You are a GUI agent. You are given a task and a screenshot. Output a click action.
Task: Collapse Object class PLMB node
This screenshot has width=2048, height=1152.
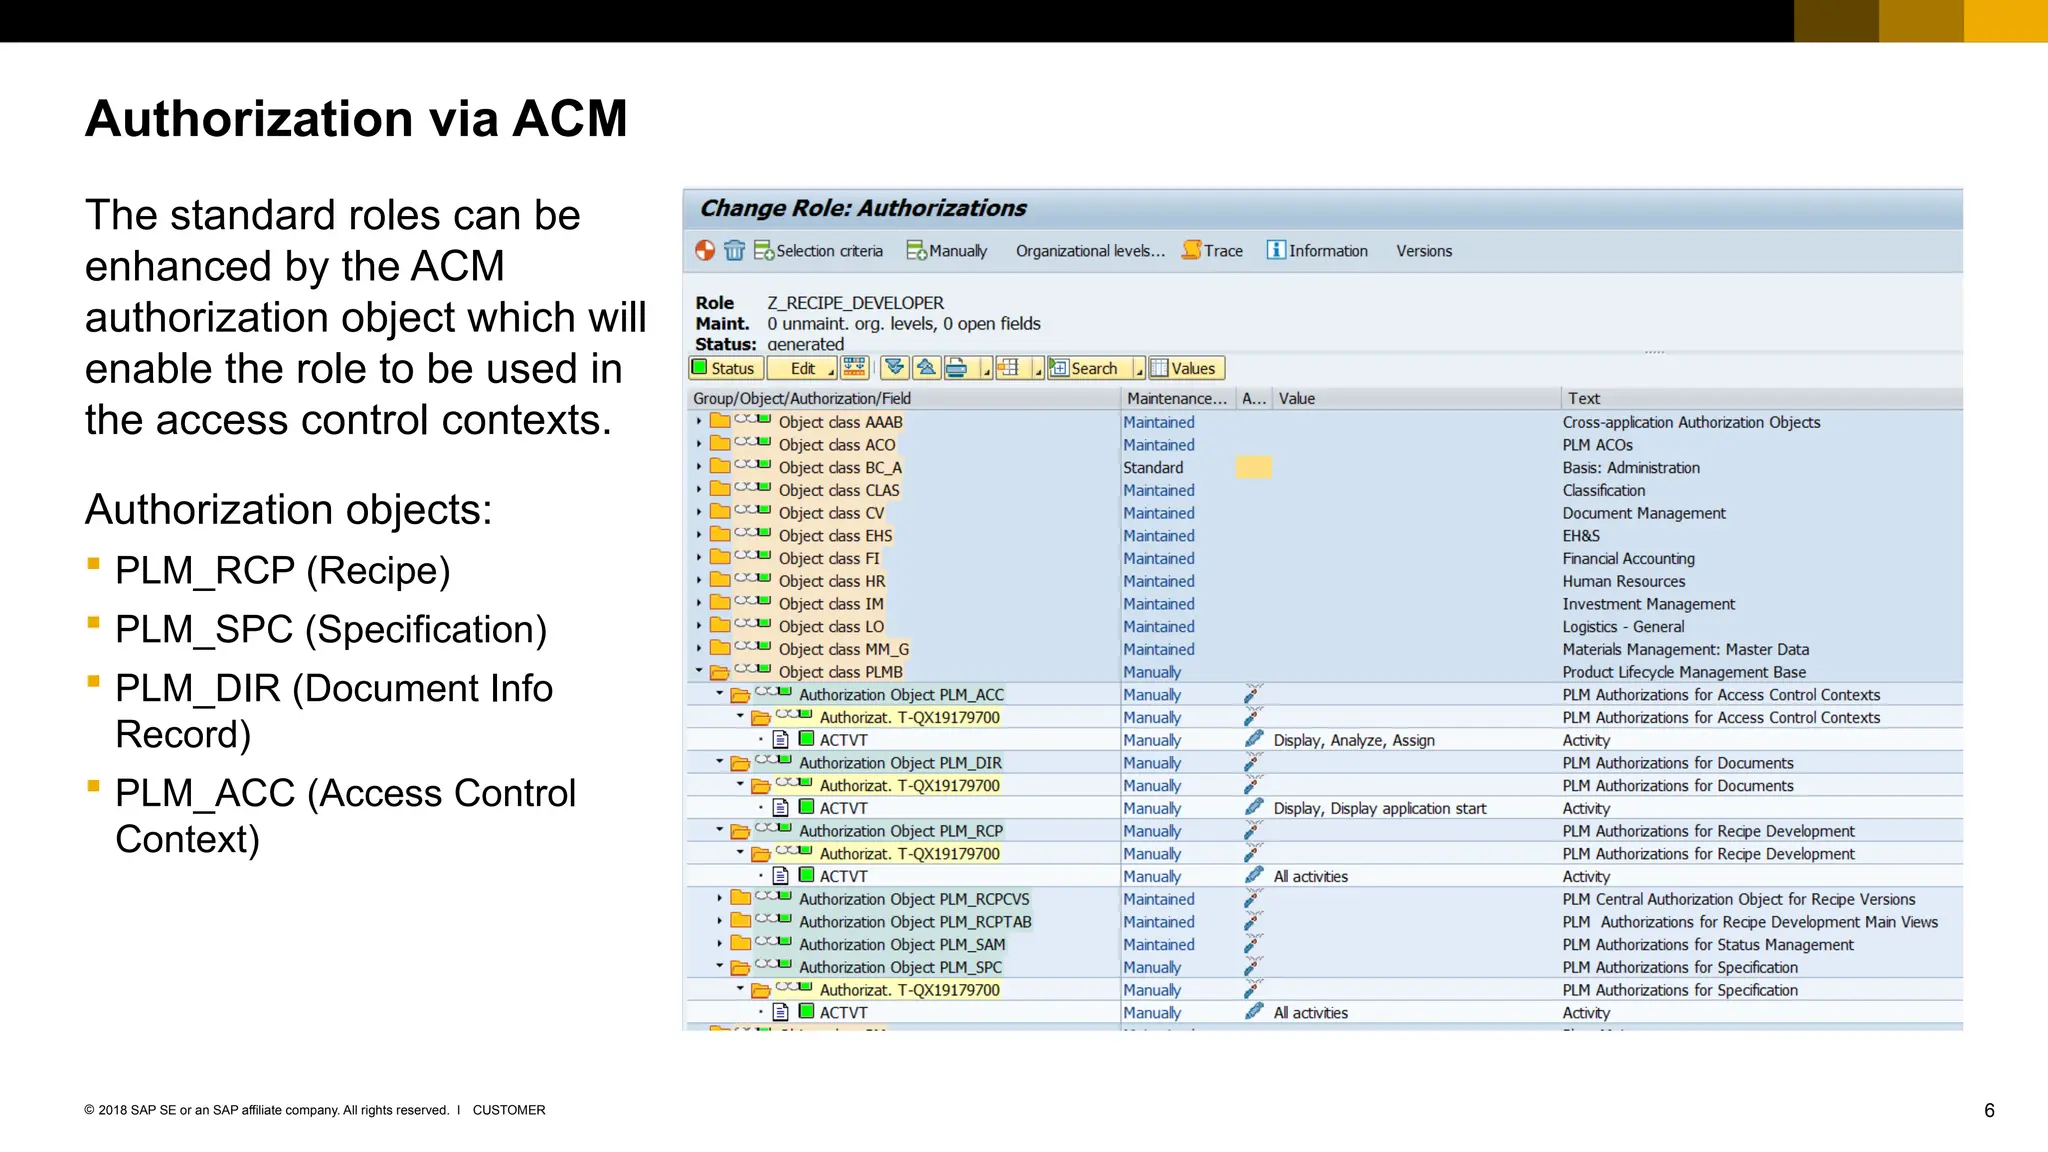click(x=699, y=671)
